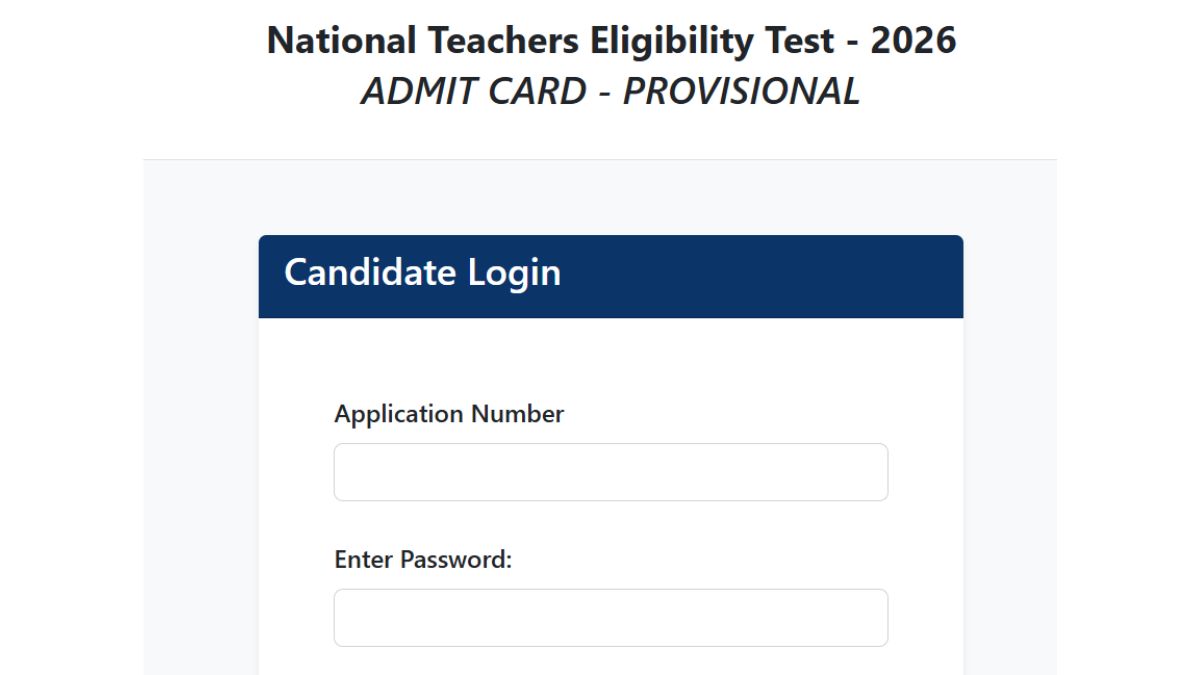Click the Application Number input field
Screen dimensions: 1200x675
coord(610,472)
